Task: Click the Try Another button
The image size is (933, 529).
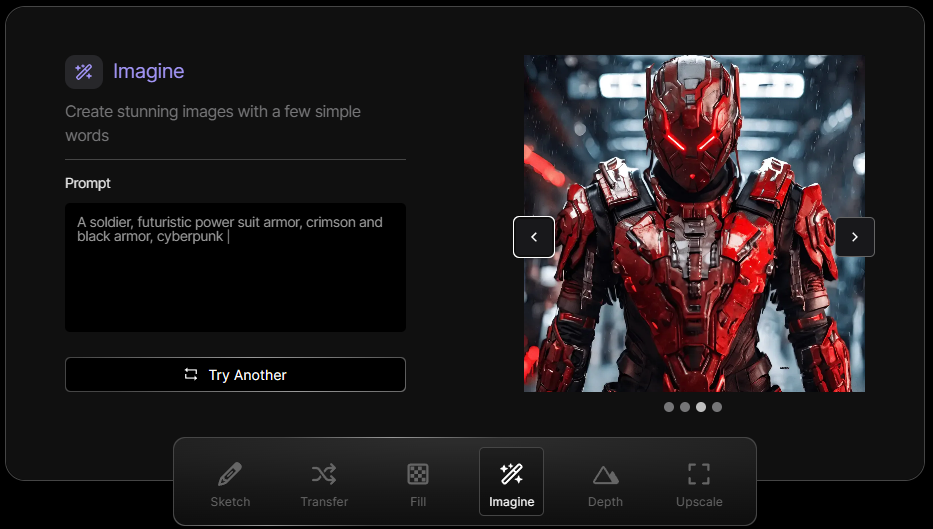Action: (235, 374)
